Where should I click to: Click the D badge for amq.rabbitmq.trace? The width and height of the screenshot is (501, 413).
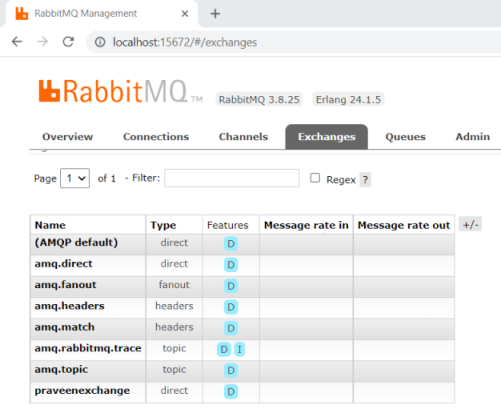pyautogui.click(x=224, y=349)
